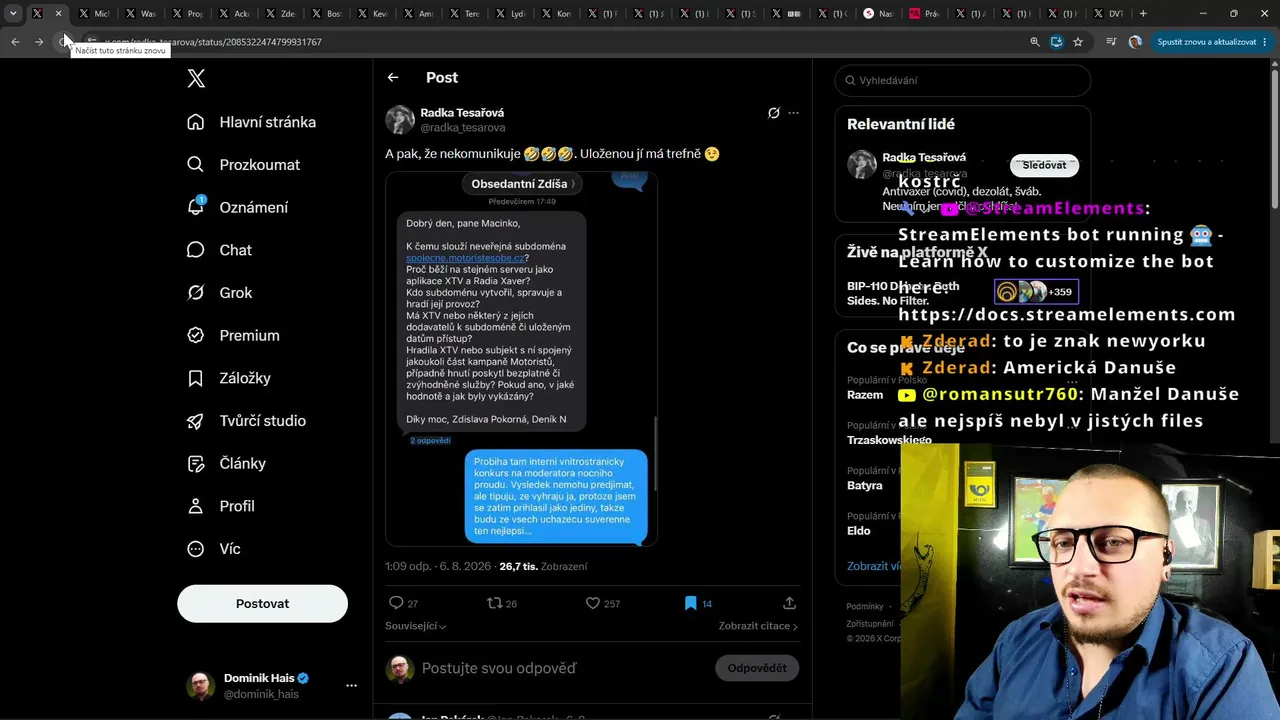Open account menu dots next to Dominik Hais
Image resolution: width=1280 pixels, height=720 pixels.
click(x=351, y=686)
